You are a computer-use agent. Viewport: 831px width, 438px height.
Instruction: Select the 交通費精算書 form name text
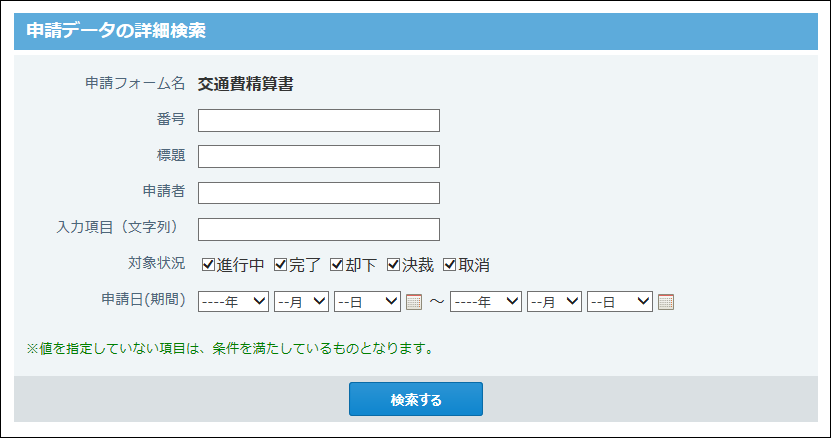click(x=245, y=84)
